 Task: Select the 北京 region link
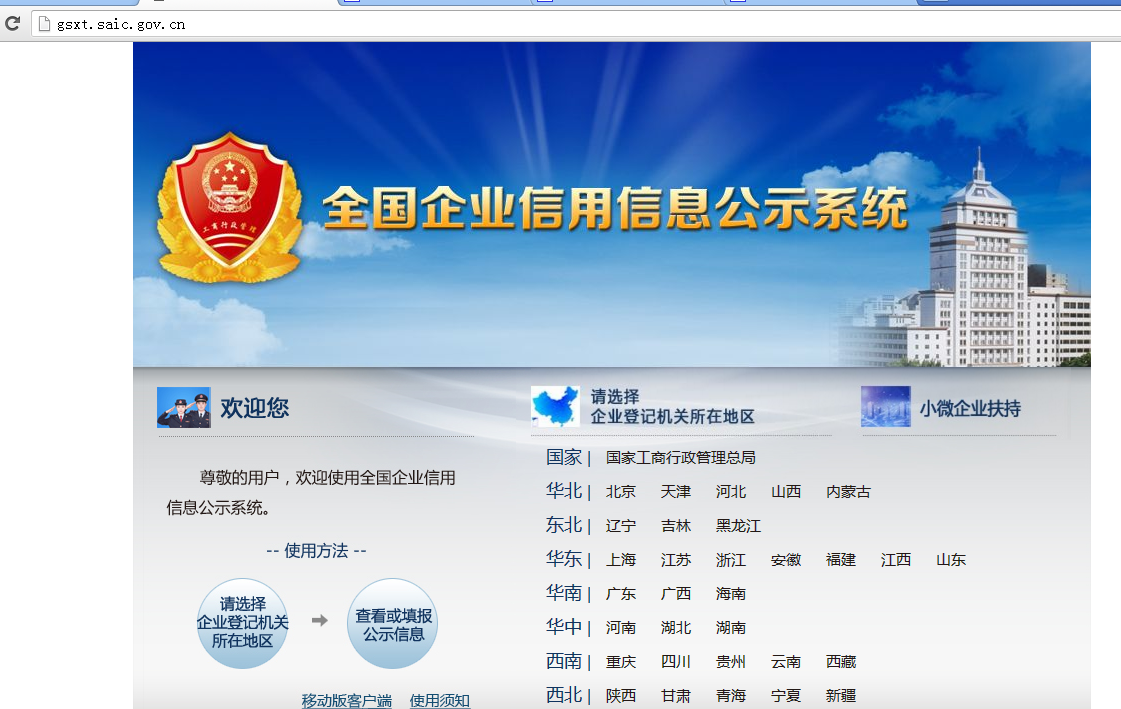click(621, 491)
